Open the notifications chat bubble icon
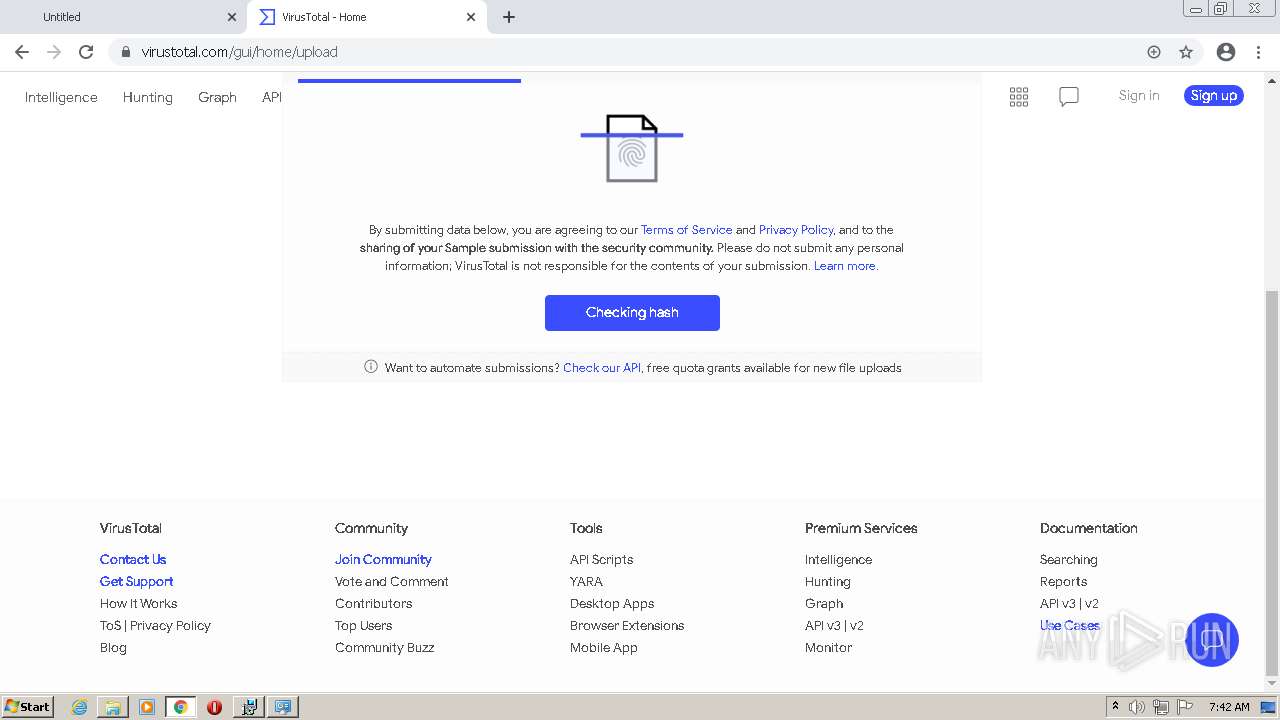The image size is (1280, 720). click(x=1069, y=97)
